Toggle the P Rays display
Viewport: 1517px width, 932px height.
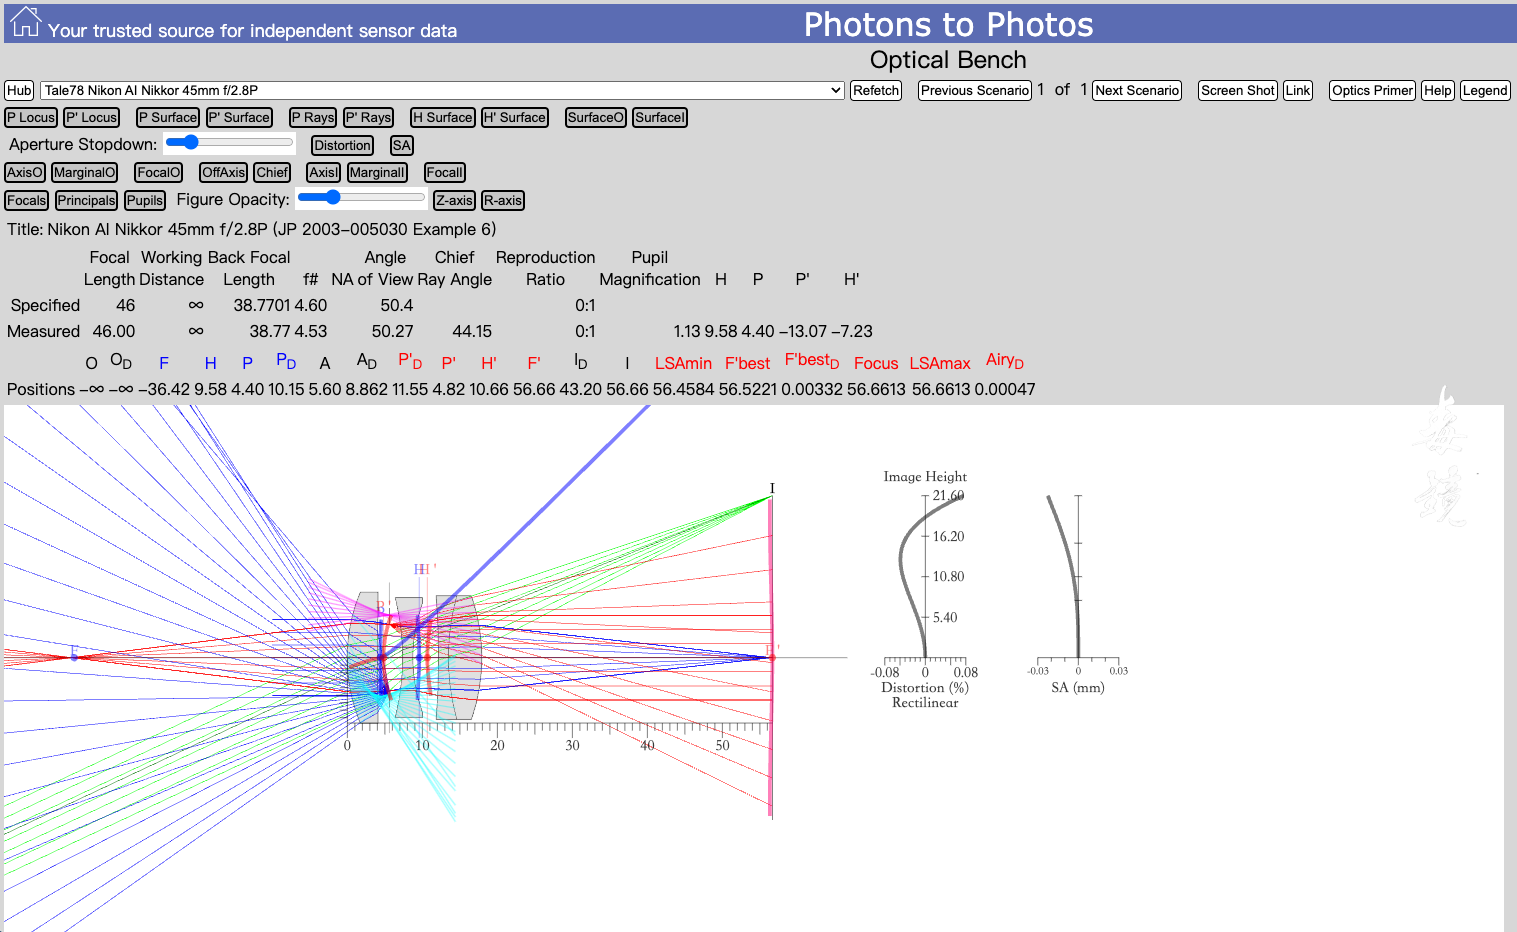pyautogui.click(x=313, y=117)
